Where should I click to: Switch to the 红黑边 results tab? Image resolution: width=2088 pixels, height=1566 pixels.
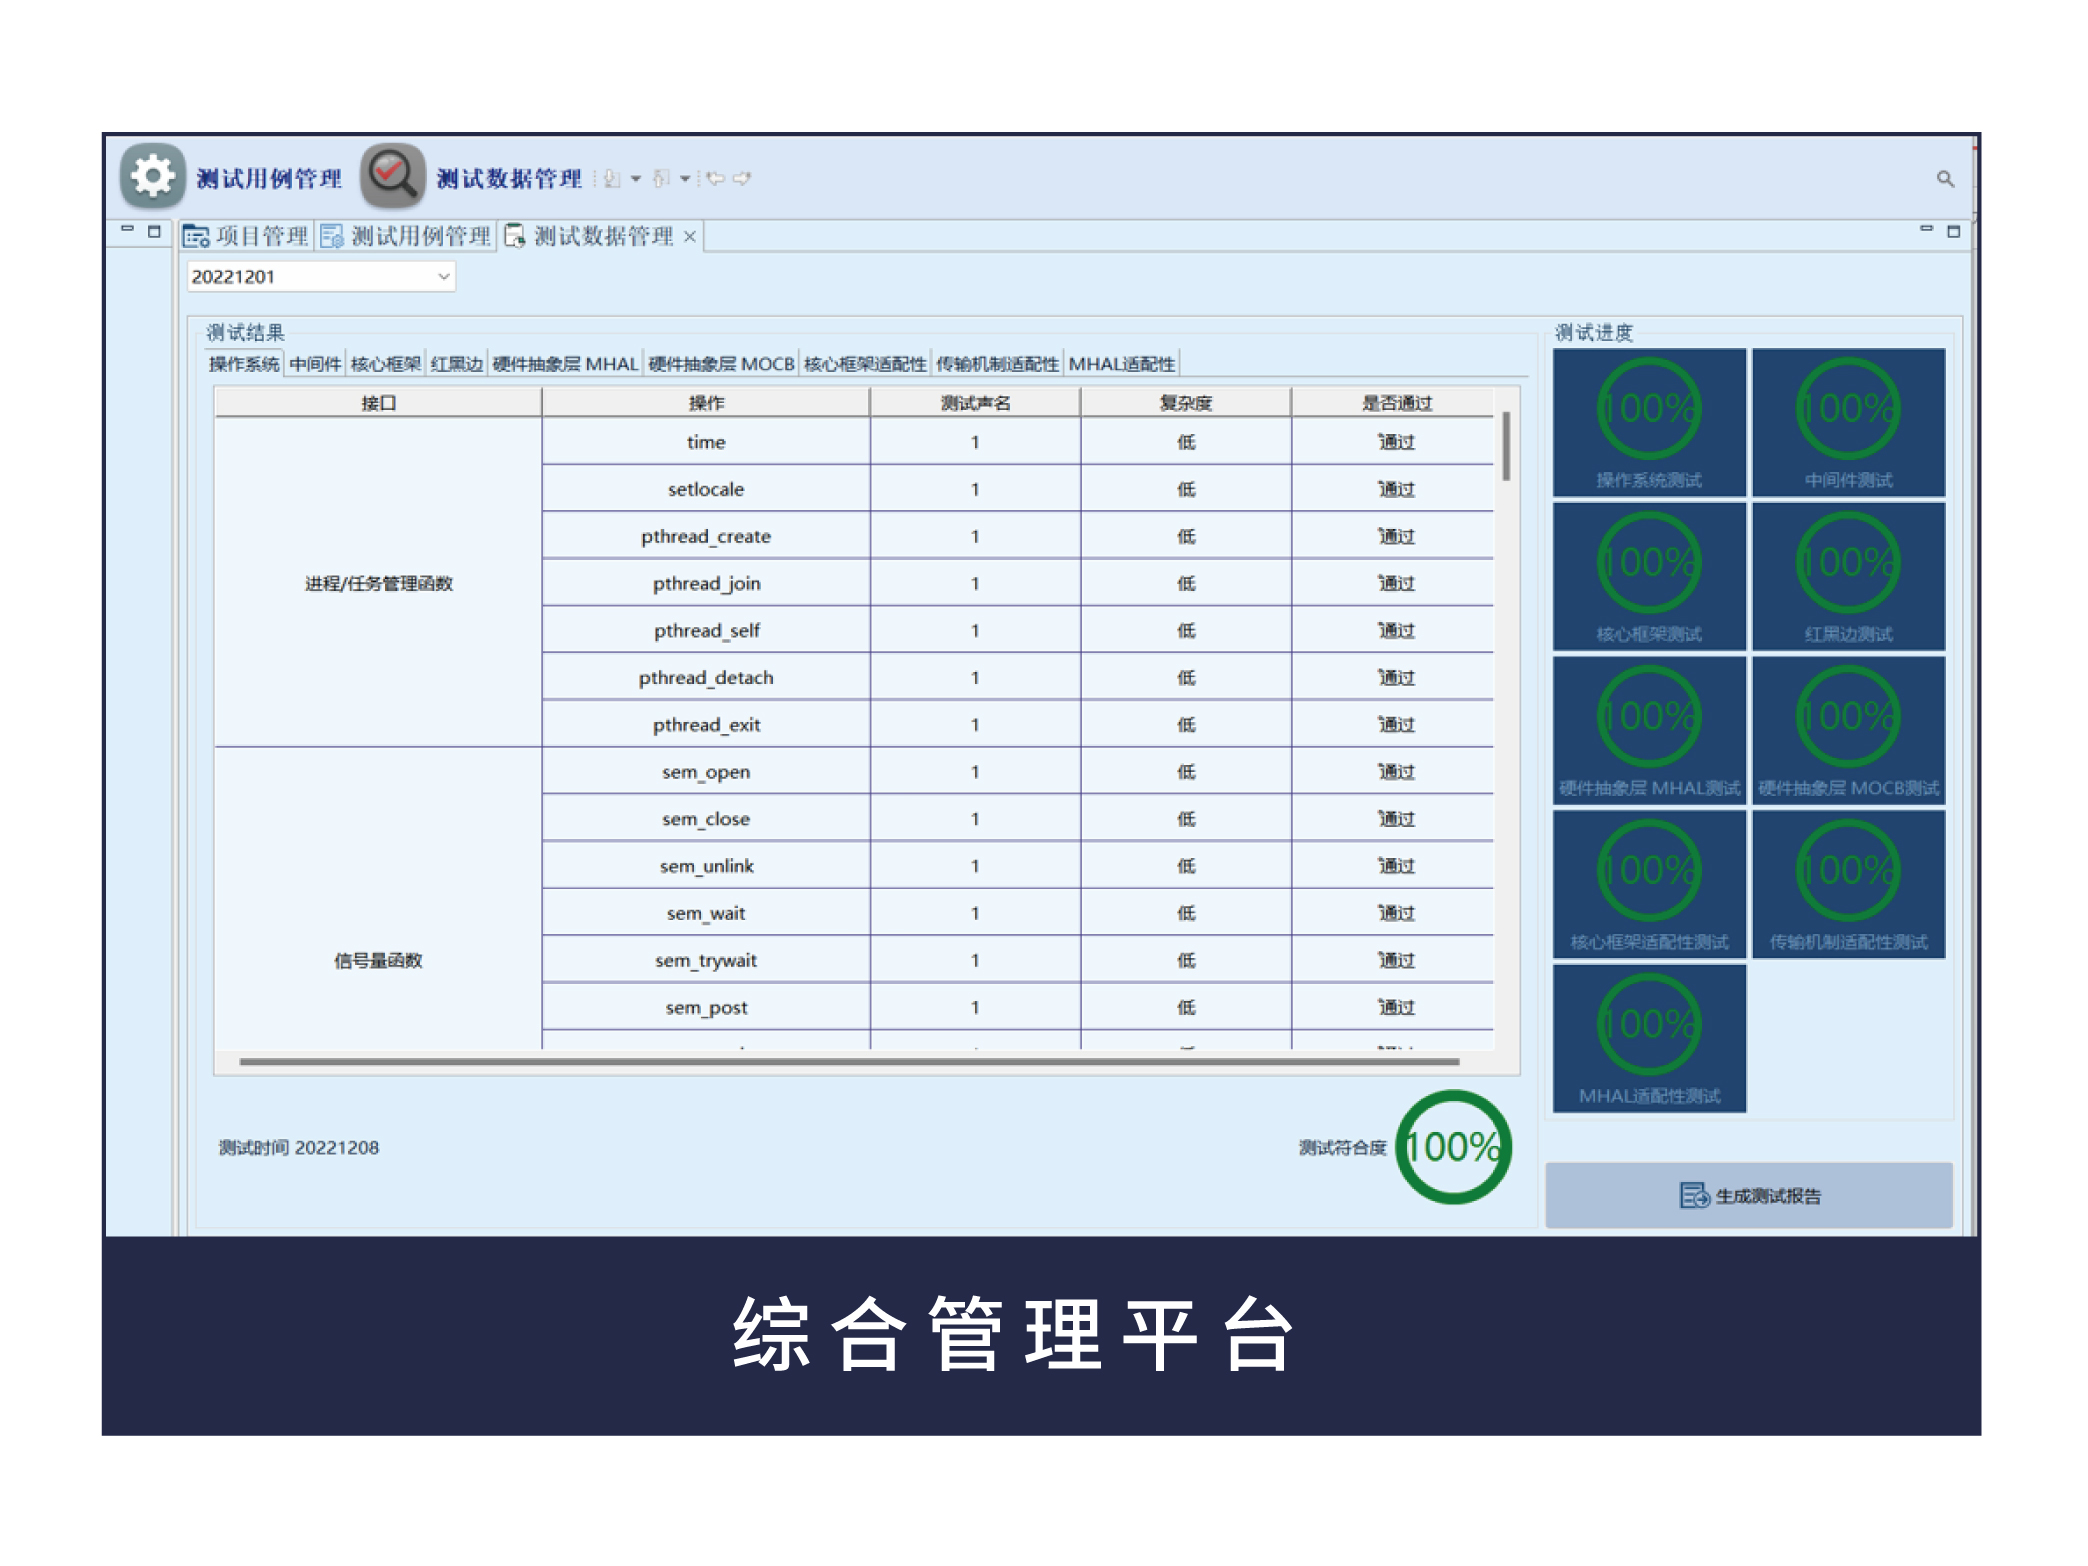tap(453, 363)
